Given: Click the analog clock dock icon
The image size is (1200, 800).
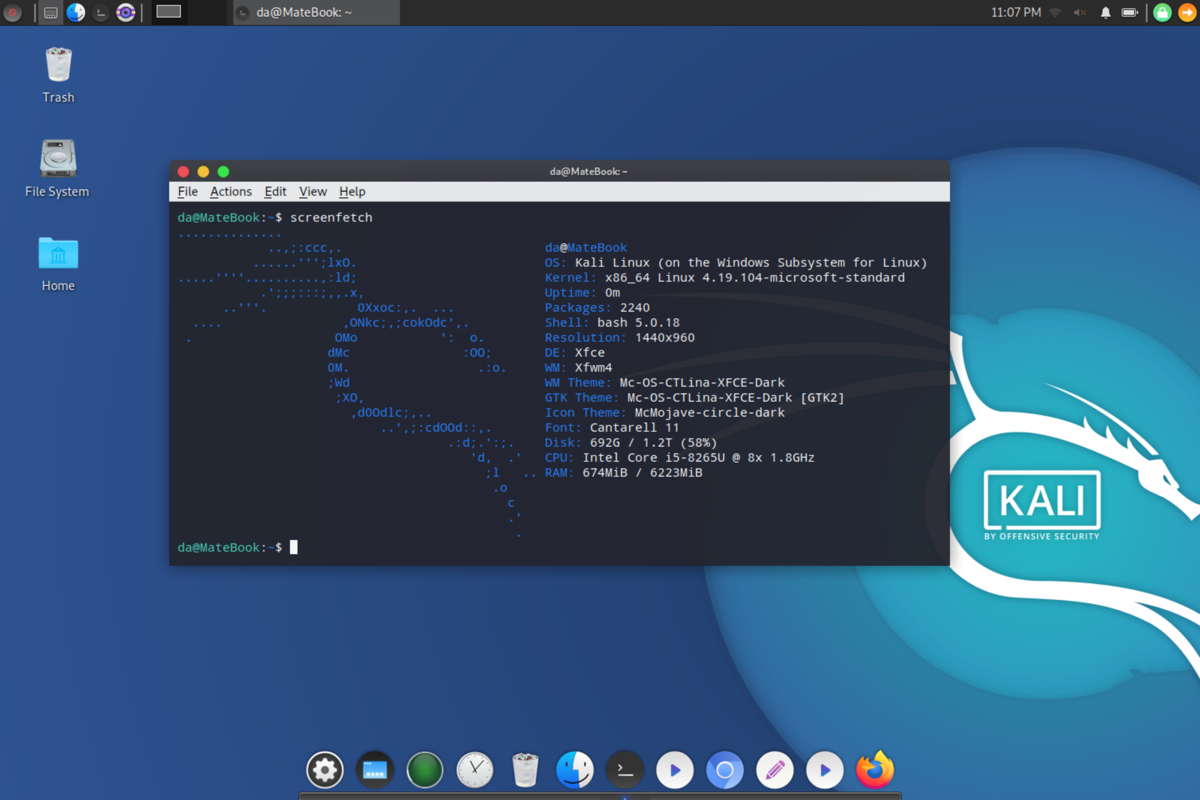Looking at the screenshot, I should point(475,770).
